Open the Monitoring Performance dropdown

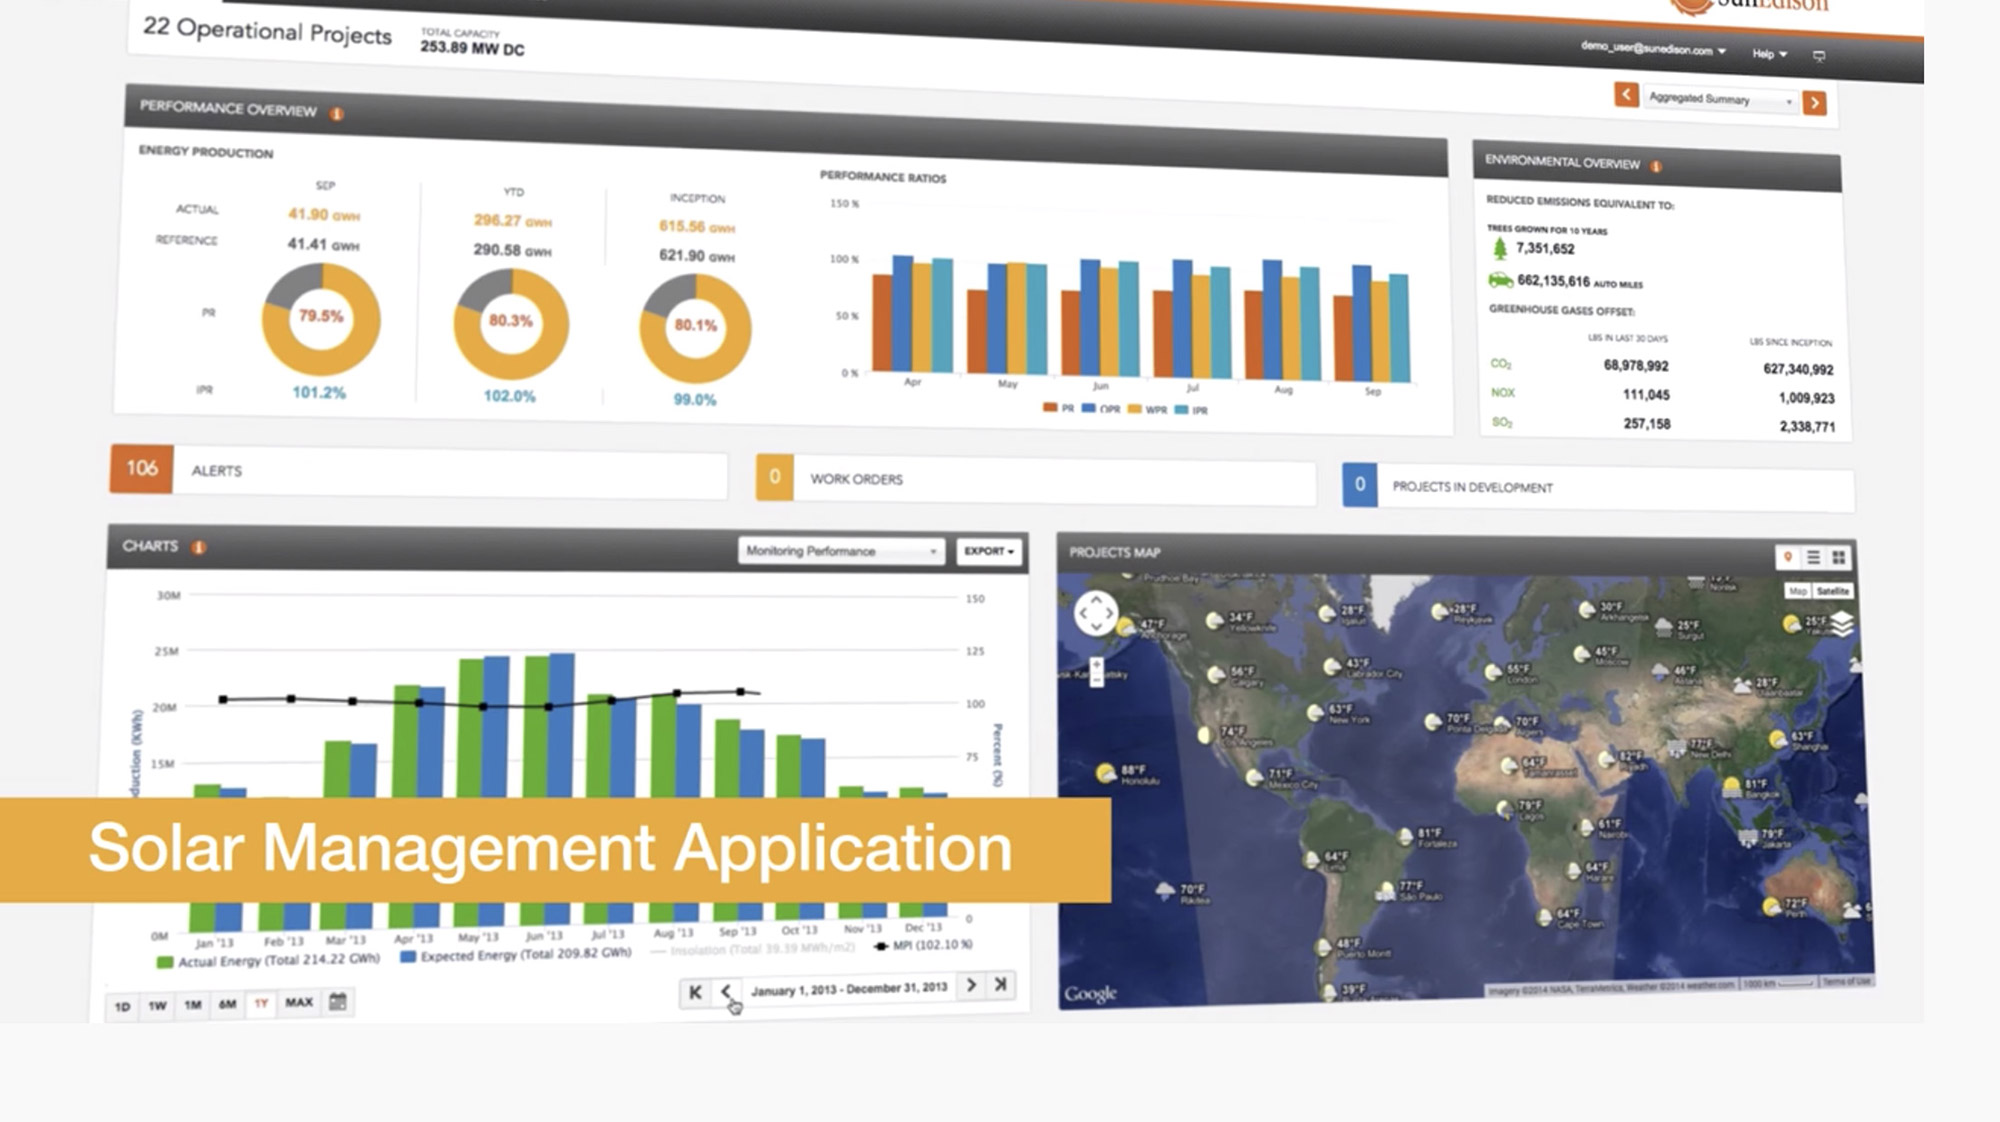point(841,551)
